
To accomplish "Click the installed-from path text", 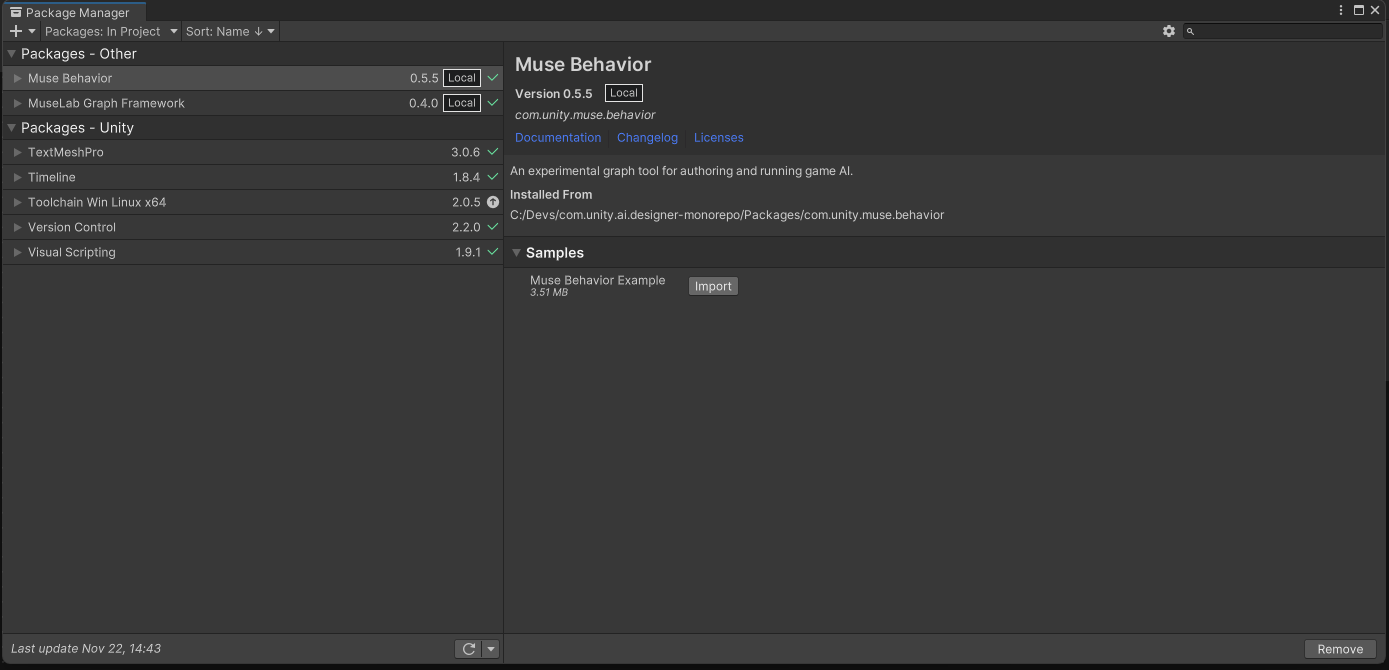I will tap(727, 215).
